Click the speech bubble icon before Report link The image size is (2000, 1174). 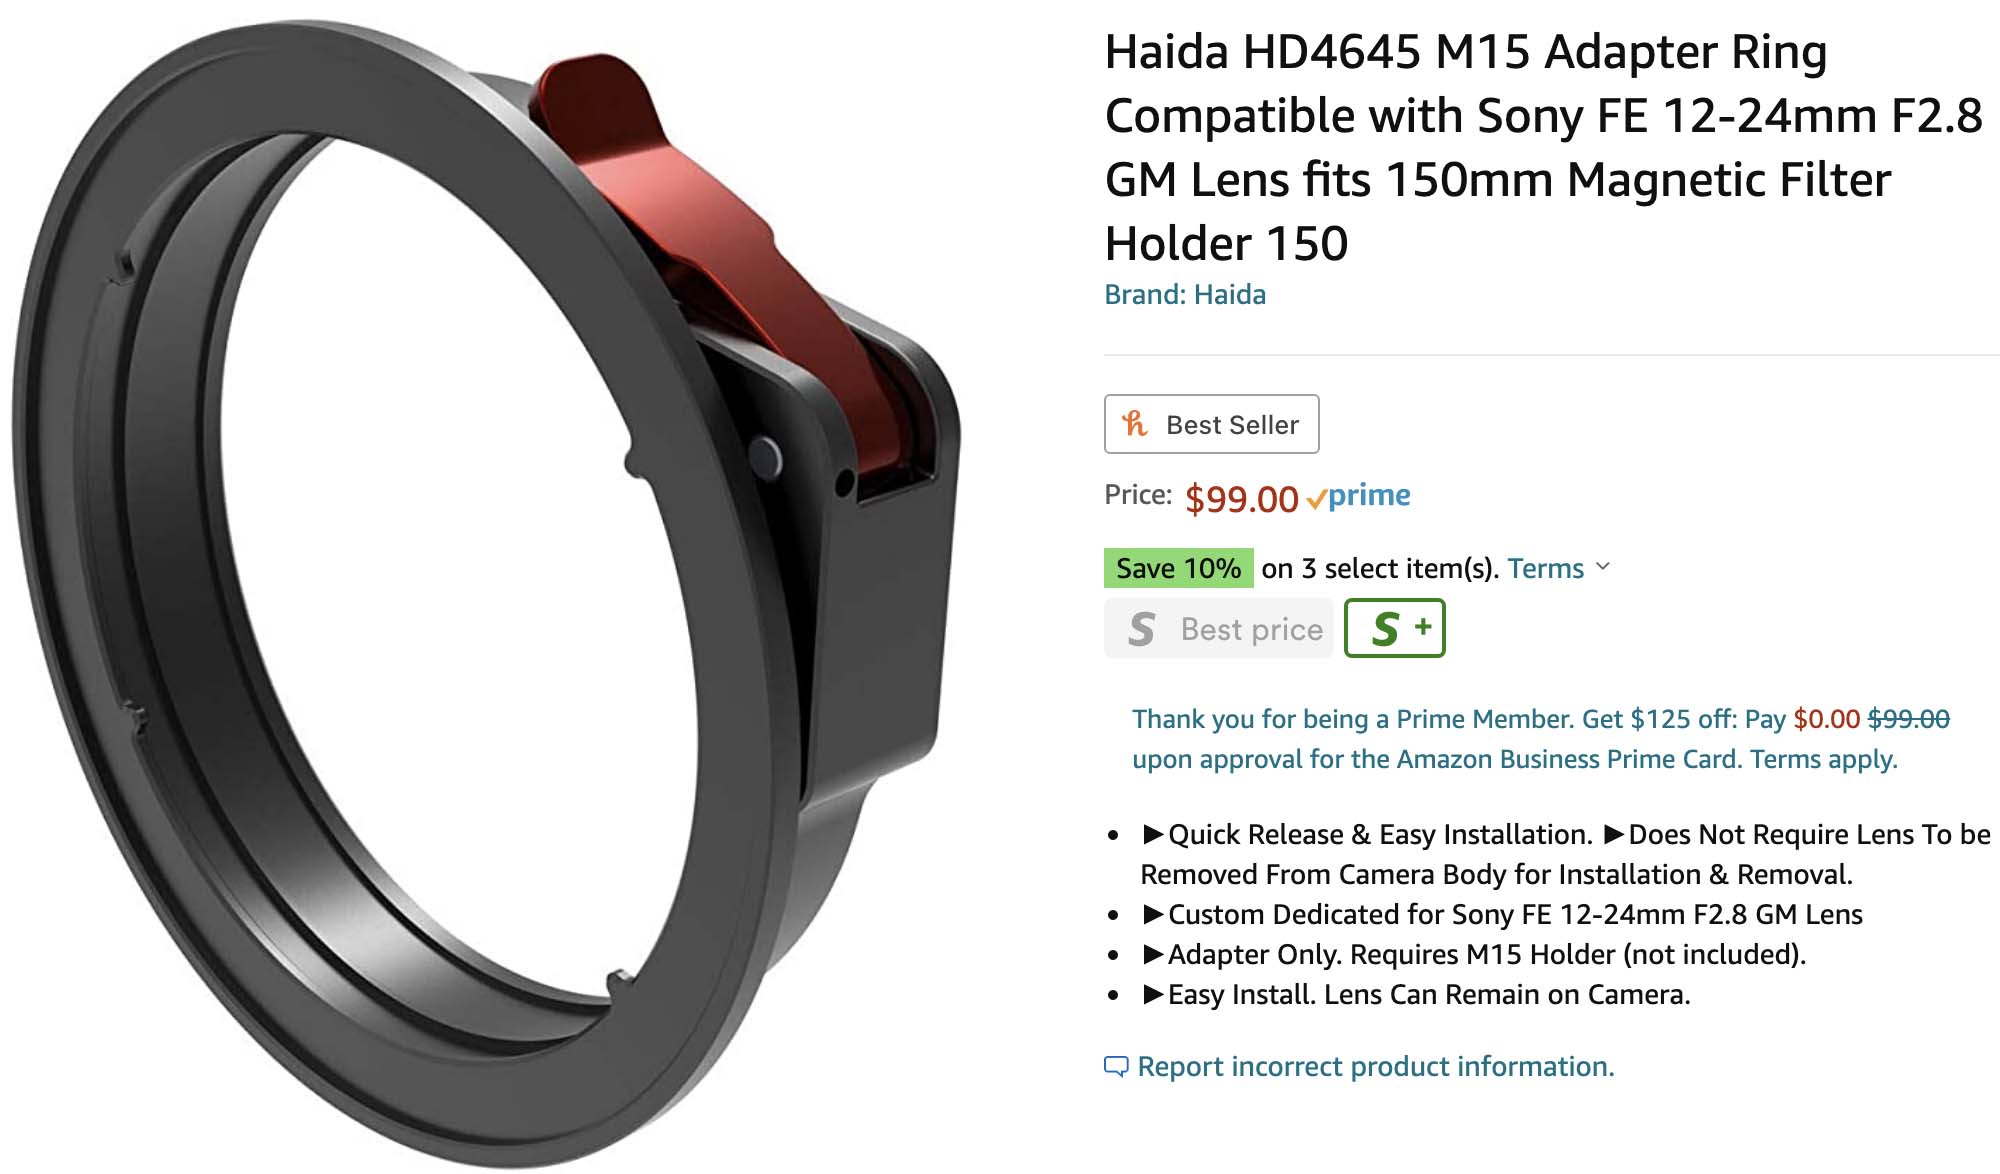coord(1116,1067)
